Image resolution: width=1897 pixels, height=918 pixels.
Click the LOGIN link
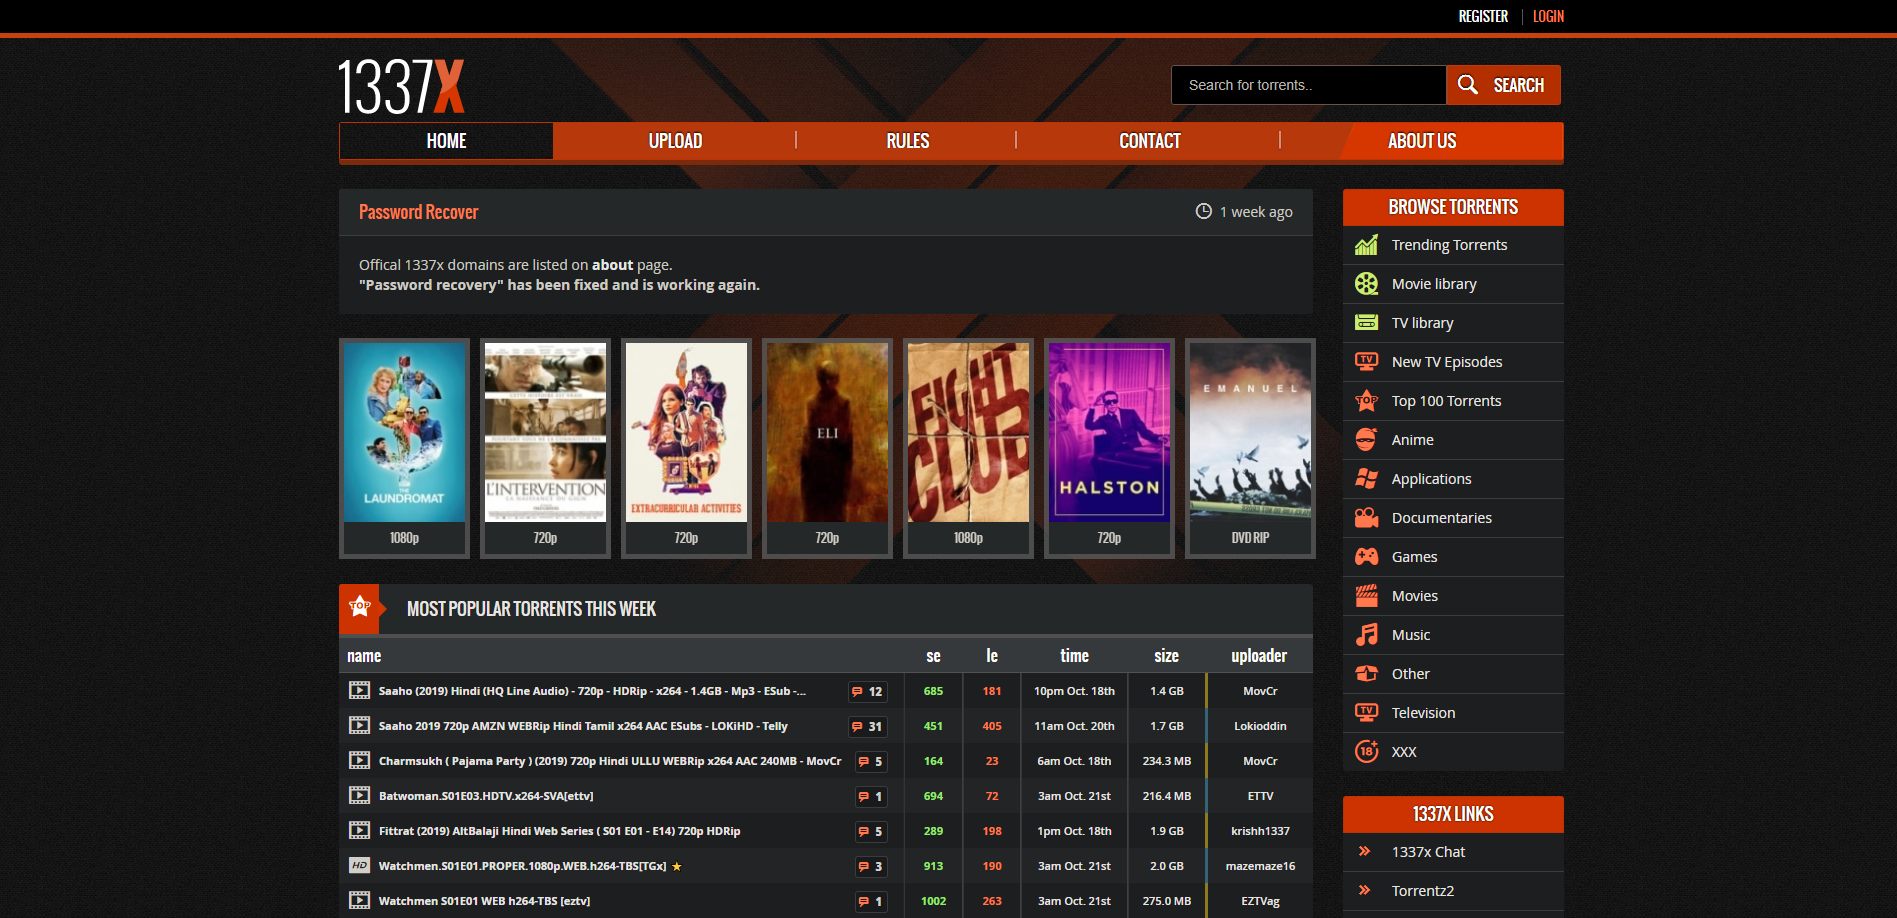[x=1548, y=16]
